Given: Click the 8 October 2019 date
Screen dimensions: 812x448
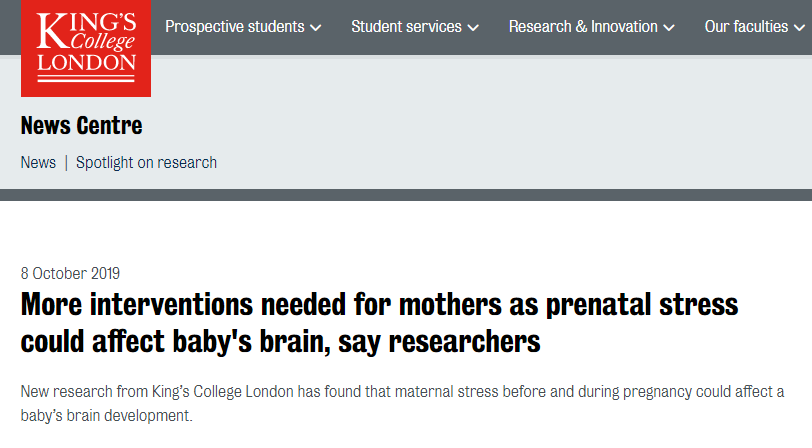Looking at the screenshot, I should click(x=70, y=273).
